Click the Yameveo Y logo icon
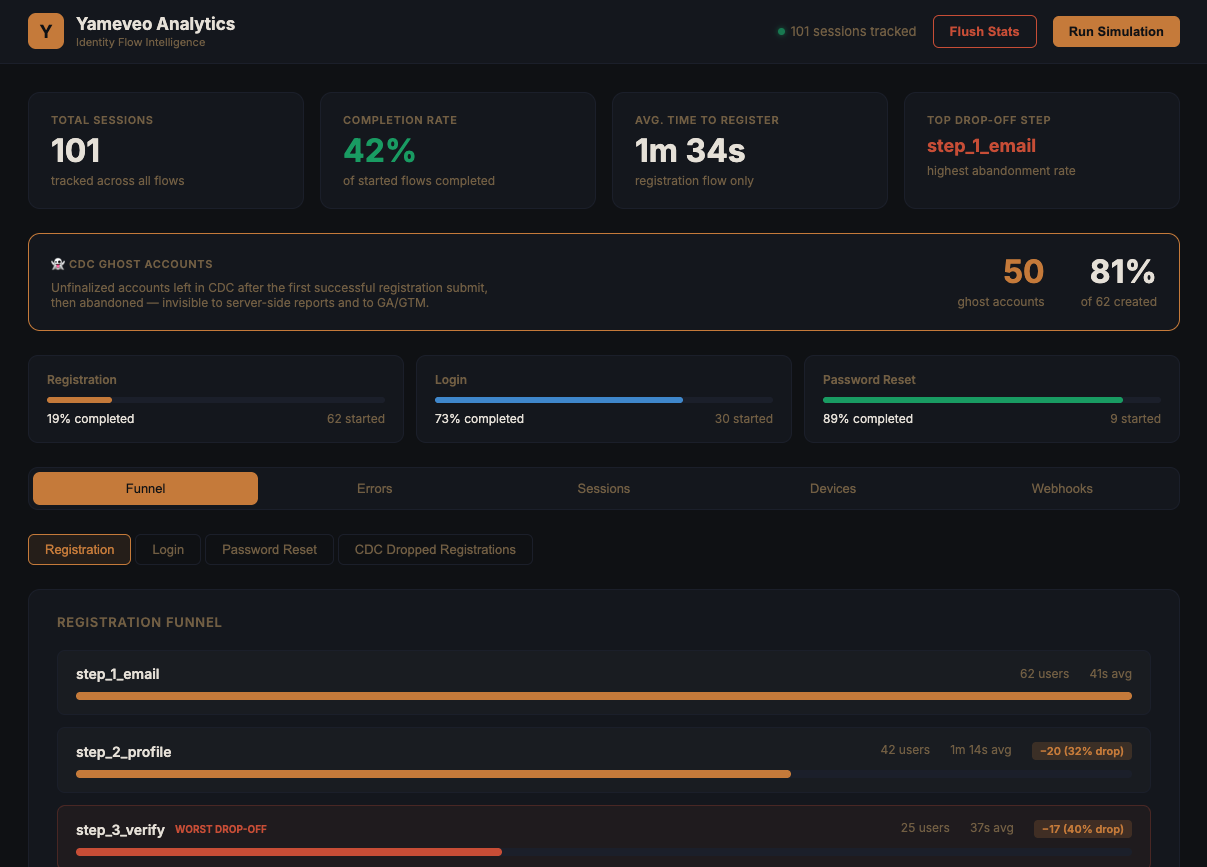 click(x=46, y=31)
